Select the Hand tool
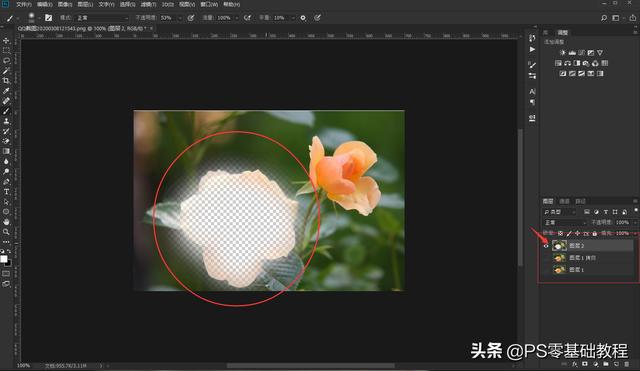The image size is (640, 371). (6, 222)
